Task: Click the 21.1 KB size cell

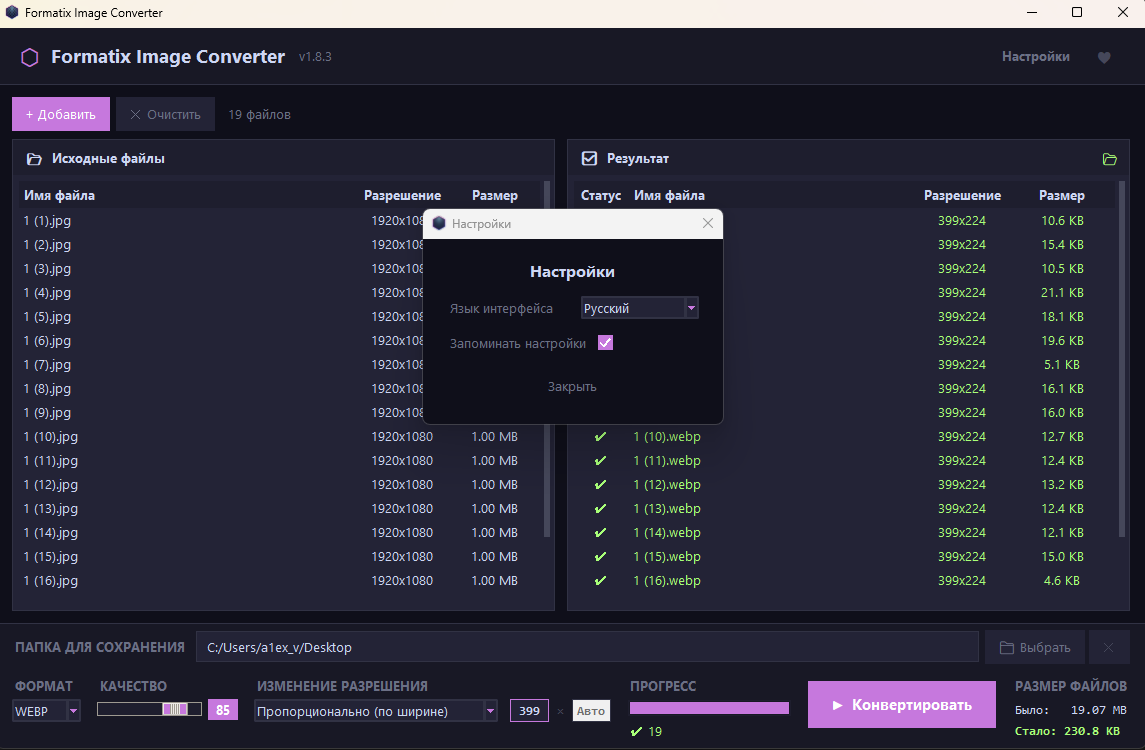Action: click(x=1062, y=293)
